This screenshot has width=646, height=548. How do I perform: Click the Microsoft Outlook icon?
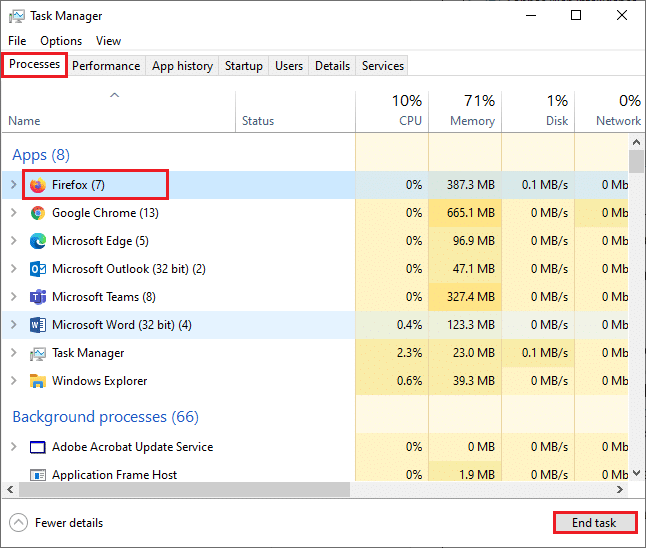click(x=38, y=269)
